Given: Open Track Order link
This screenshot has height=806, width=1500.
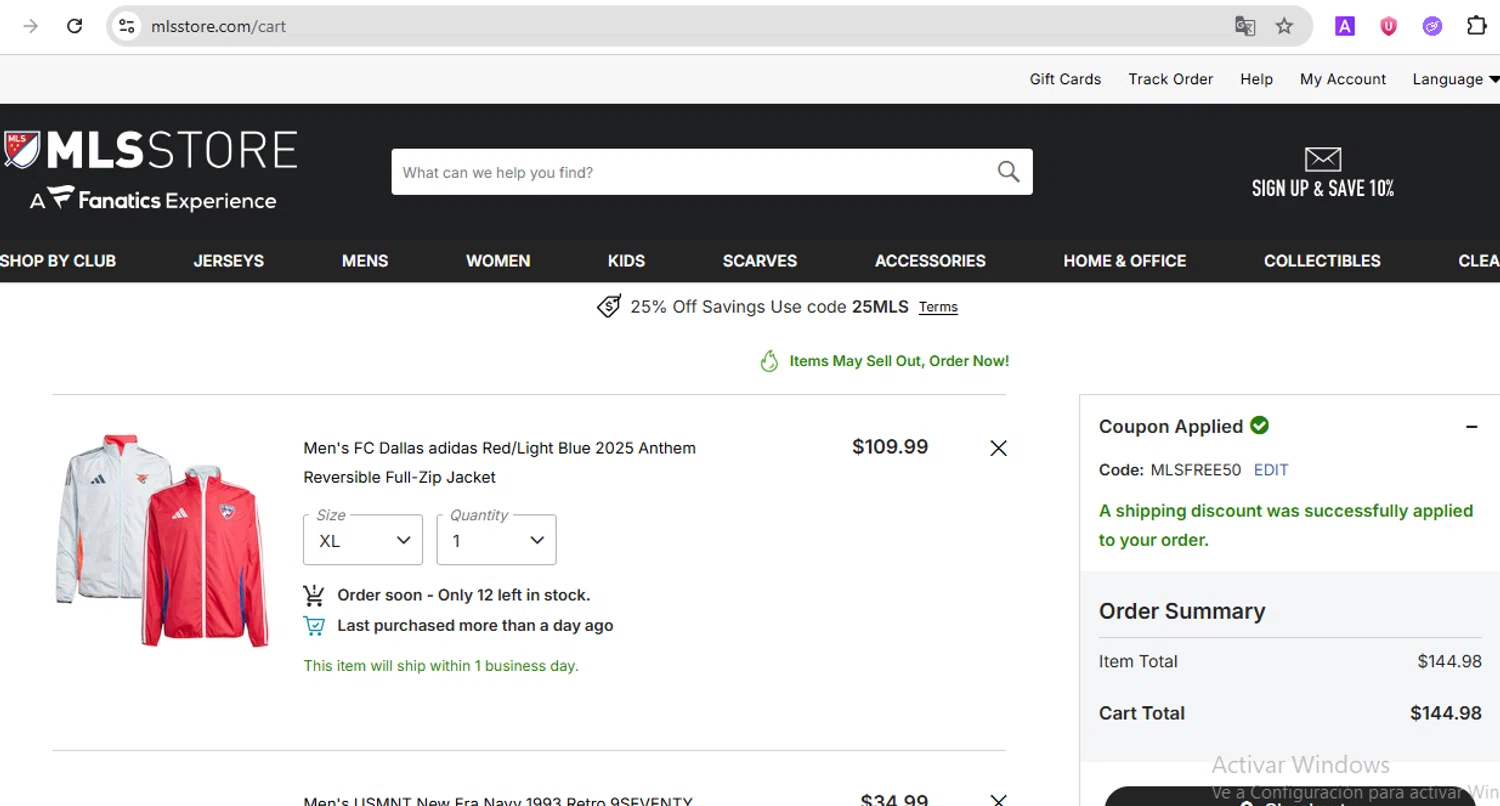Looking at the screenshot, I should pyautogui.click(x=1171, y=79).
